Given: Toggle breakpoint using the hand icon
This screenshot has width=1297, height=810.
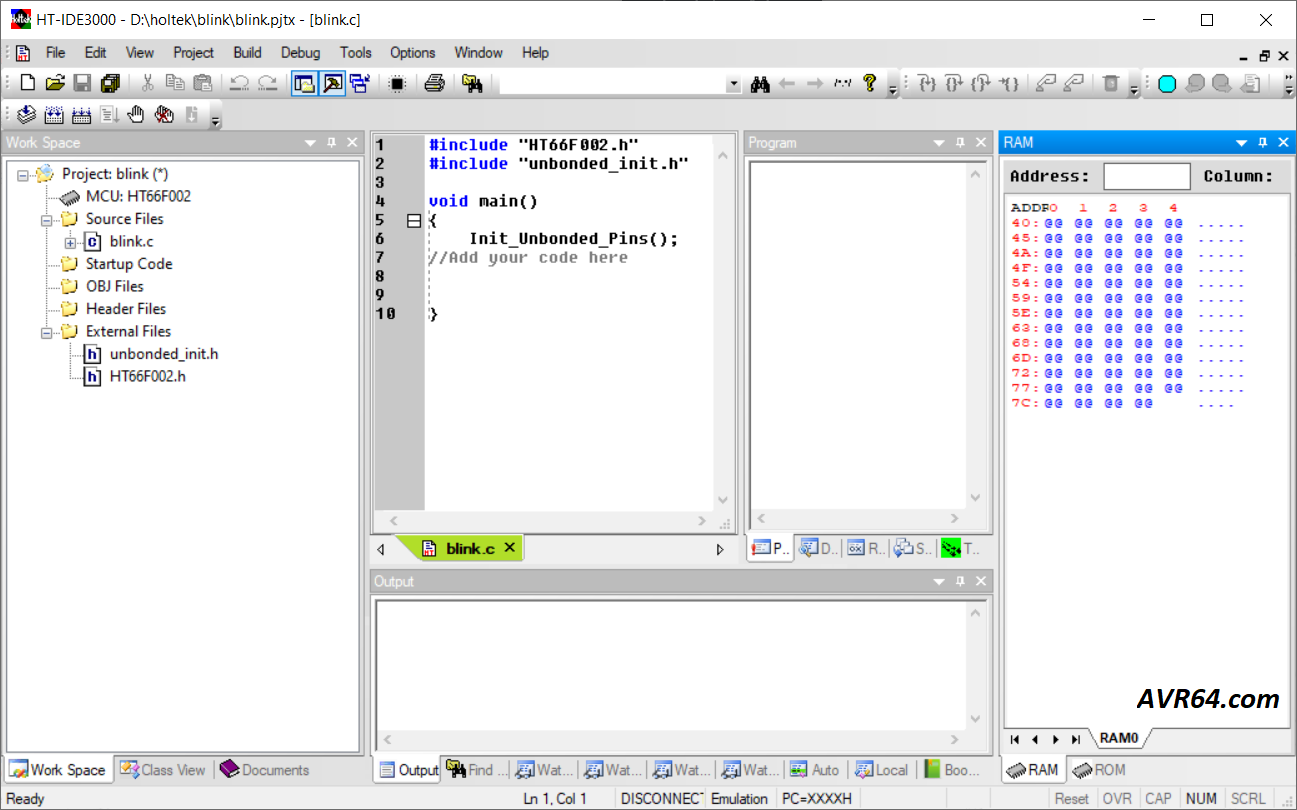Looking at the screenshot, I should 136,115.
